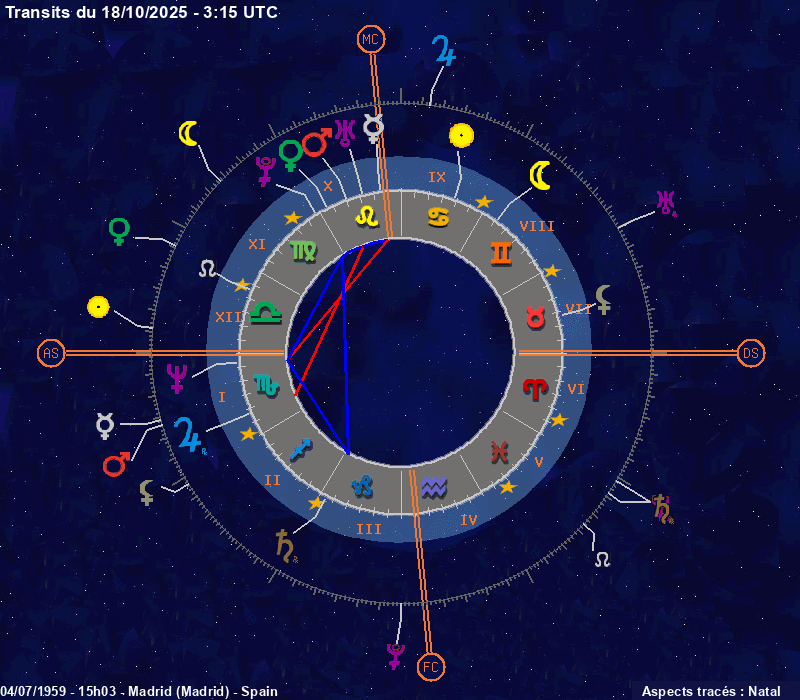The image size is (800, 700).
Task: Click the Aquarius sign on zodiac ring
Action: pyautogui.click(x=434, y=488)
